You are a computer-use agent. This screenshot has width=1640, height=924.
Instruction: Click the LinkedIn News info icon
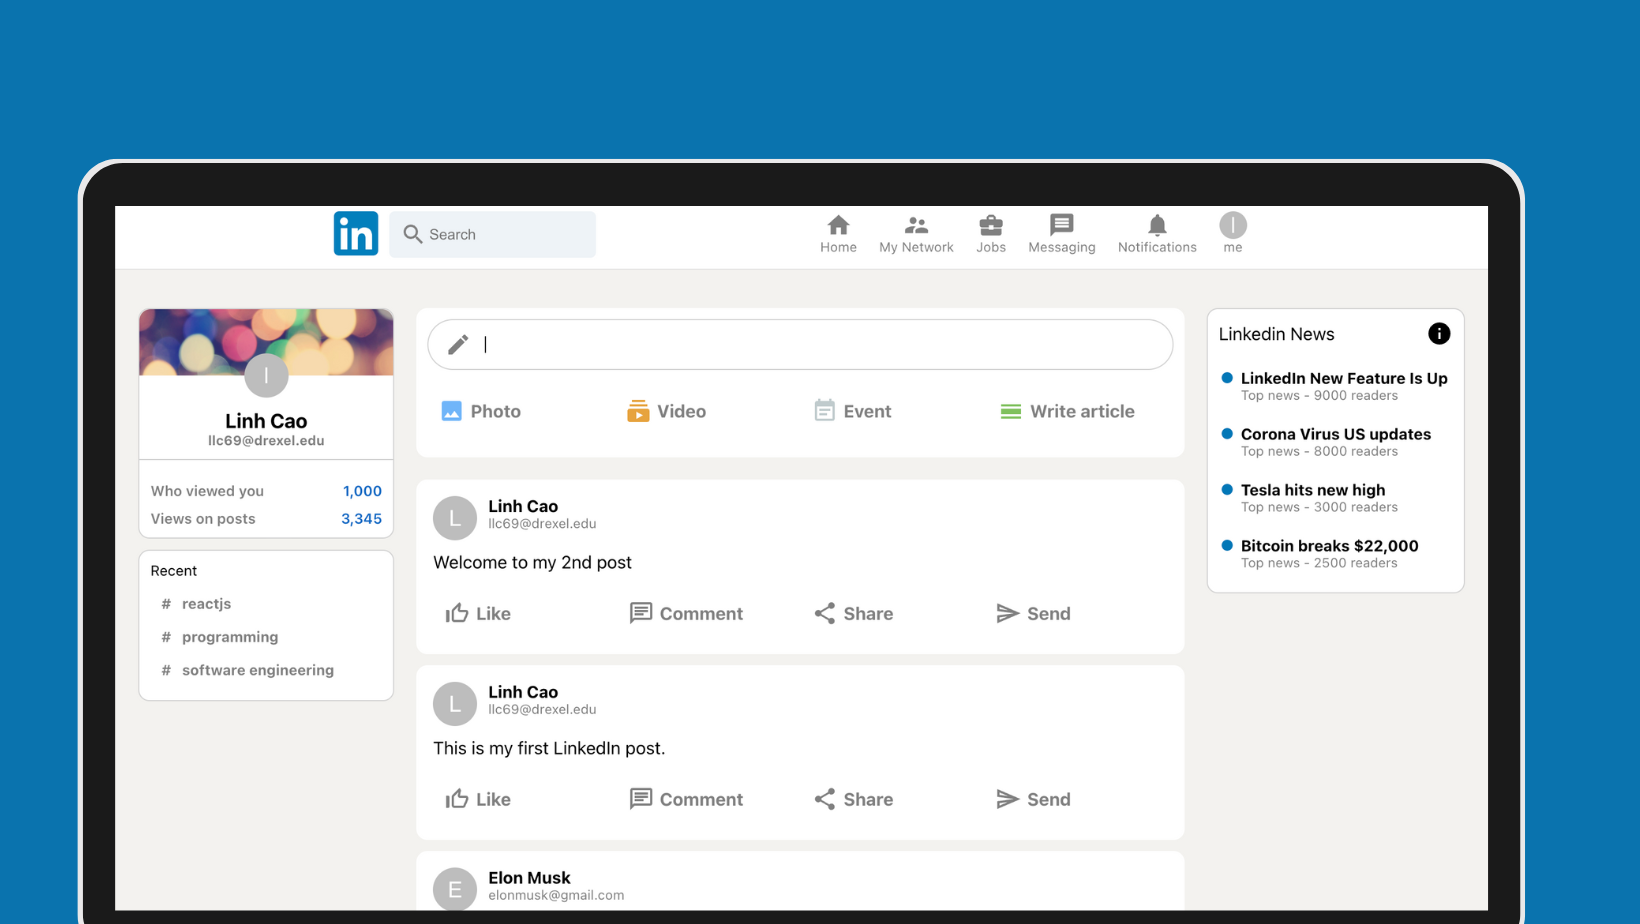tap(1439, 334)
